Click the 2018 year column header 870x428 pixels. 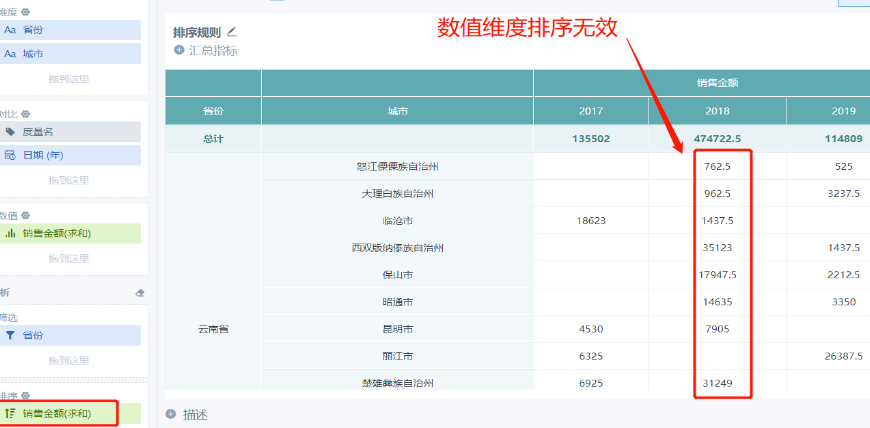[x=717, y=111]
